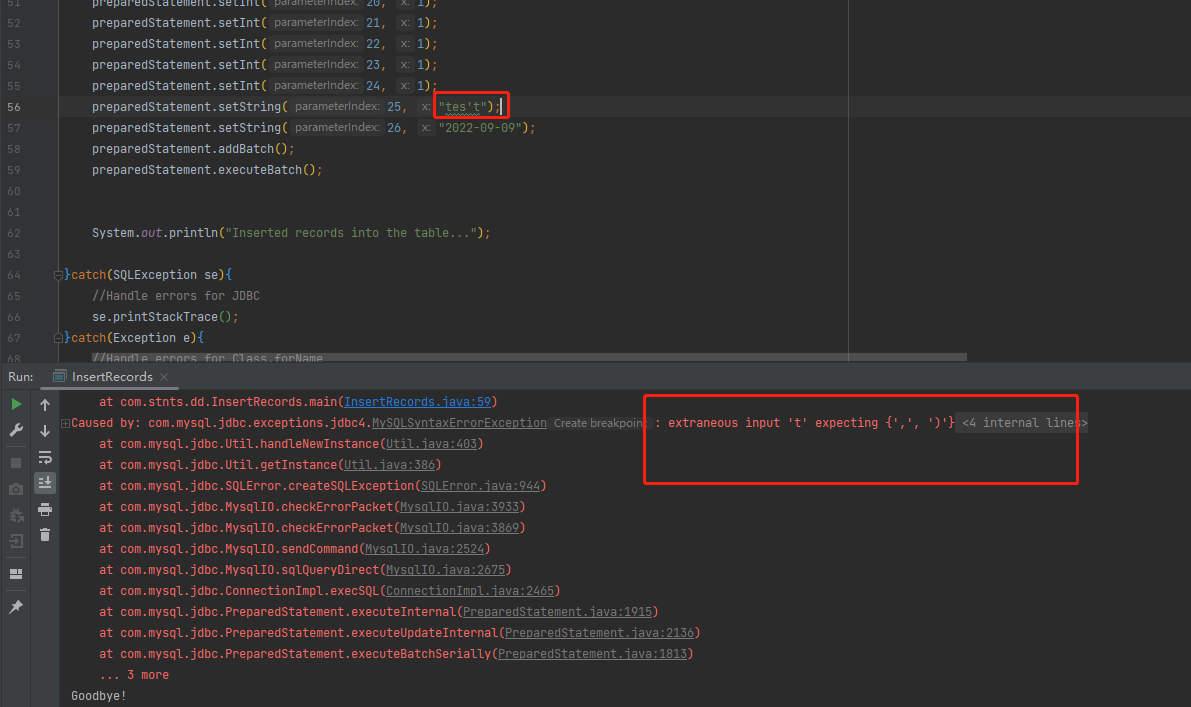The height and width of the screenshot is (707, 1191).
Task: Open the Restore Layout icon in Run panel
Action: click(x=16, y=574)
